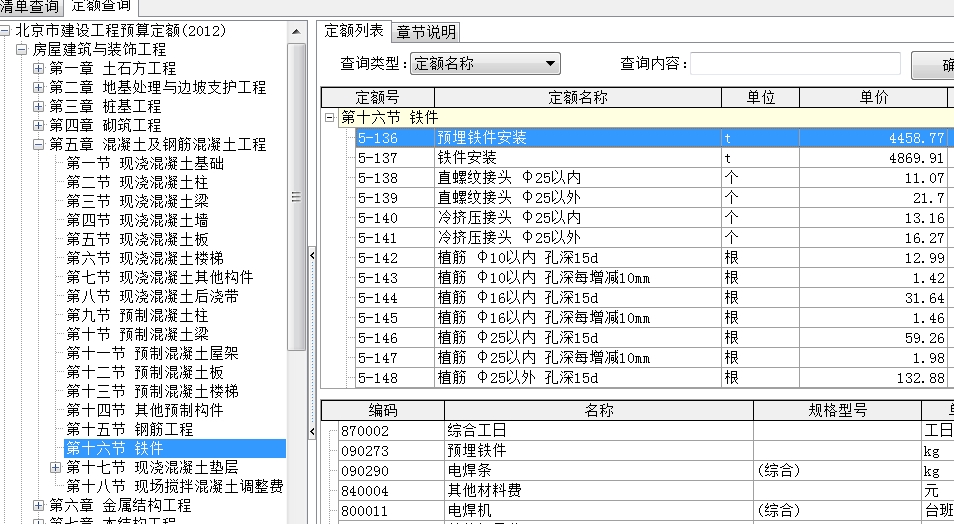Select 第七节 现浇混凝土其他构件
Image resolution: width=954 pixels, height=524 pixels.
tap(159, 278)
